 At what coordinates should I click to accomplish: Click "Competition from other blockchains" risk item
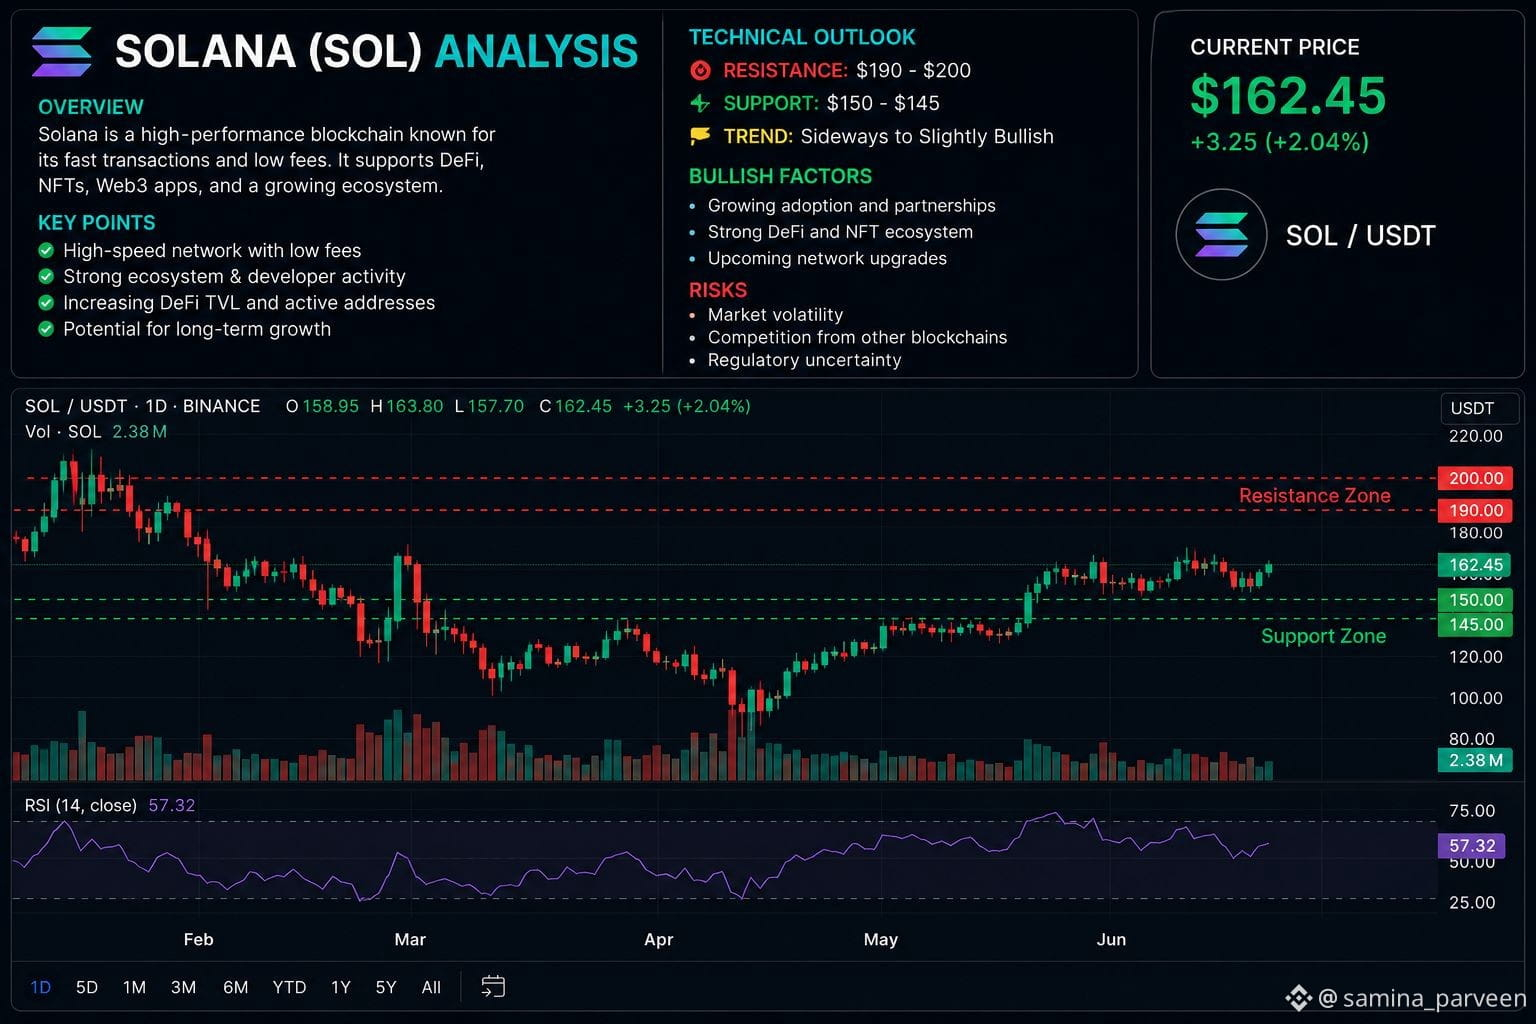click(857, 338)
